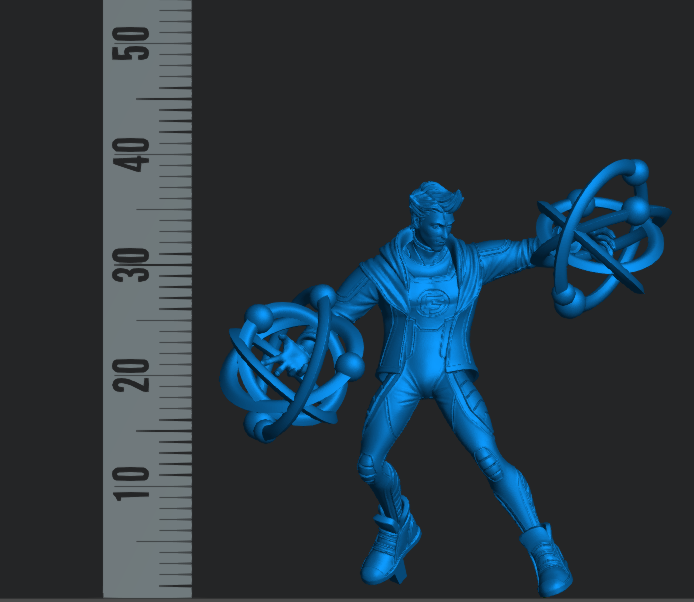
Task: Click the "20" label on the ruler
Action: [131, 375]
